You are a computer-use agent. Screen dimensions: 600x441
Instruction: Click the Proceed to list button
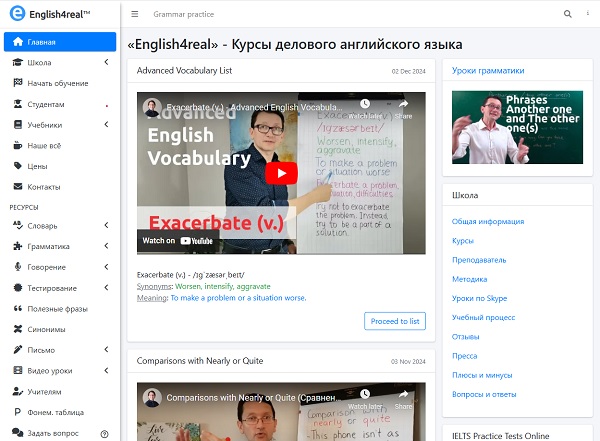point(395,321)
